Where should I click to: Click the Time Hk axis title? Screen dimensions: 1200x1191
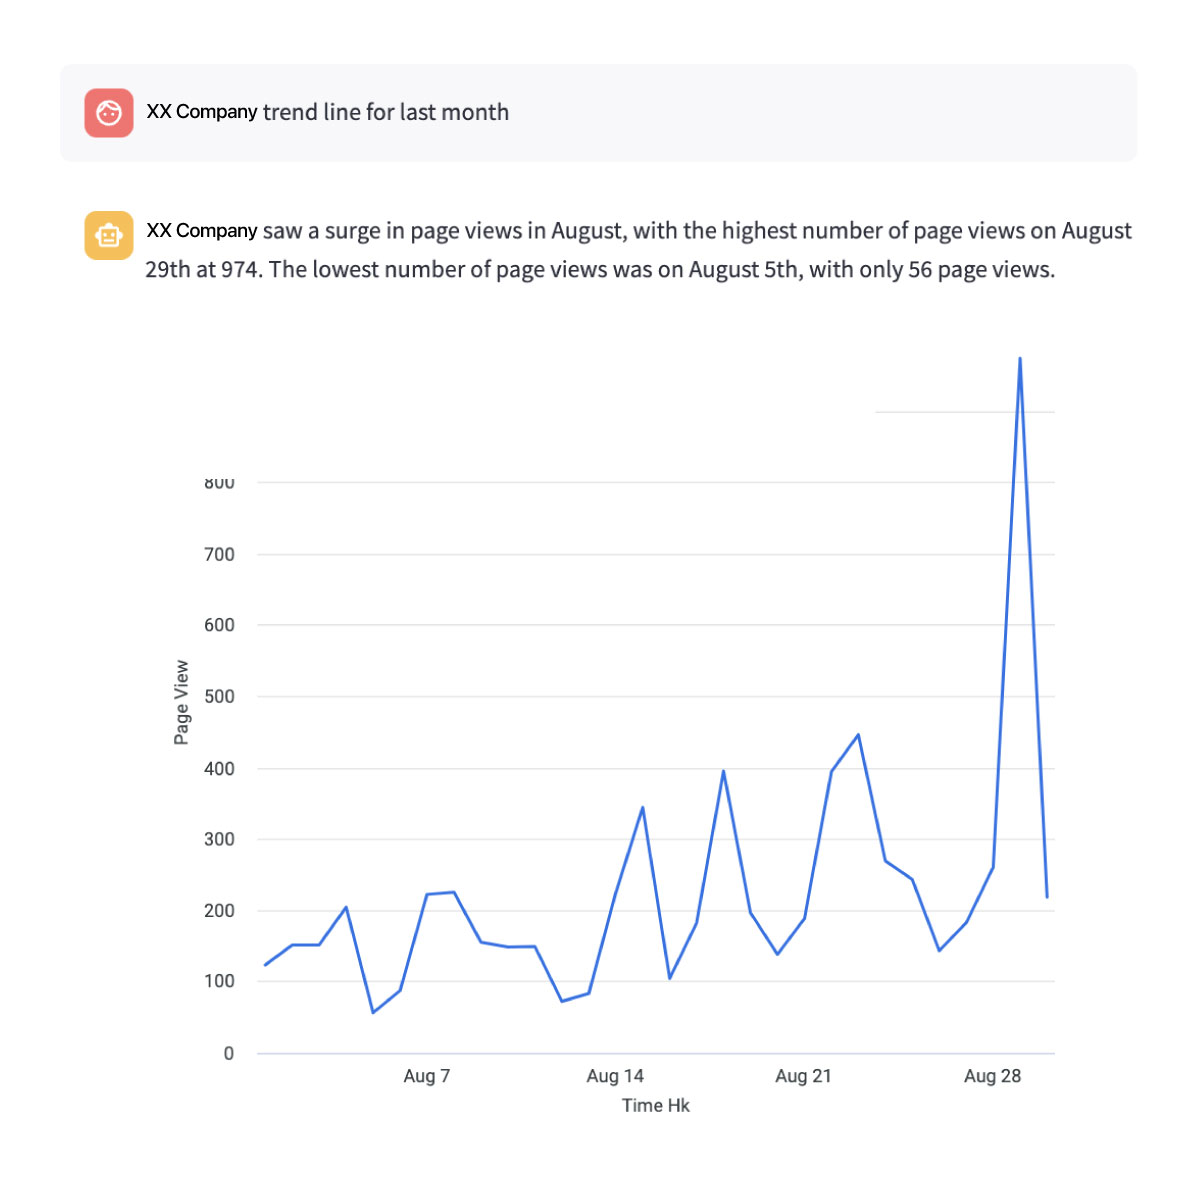(x=656, y=1105)
